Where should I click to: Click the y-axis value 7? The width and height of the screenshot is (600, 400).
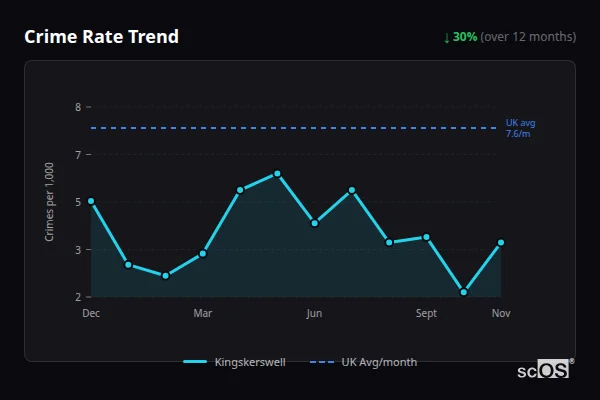point(78,155)
